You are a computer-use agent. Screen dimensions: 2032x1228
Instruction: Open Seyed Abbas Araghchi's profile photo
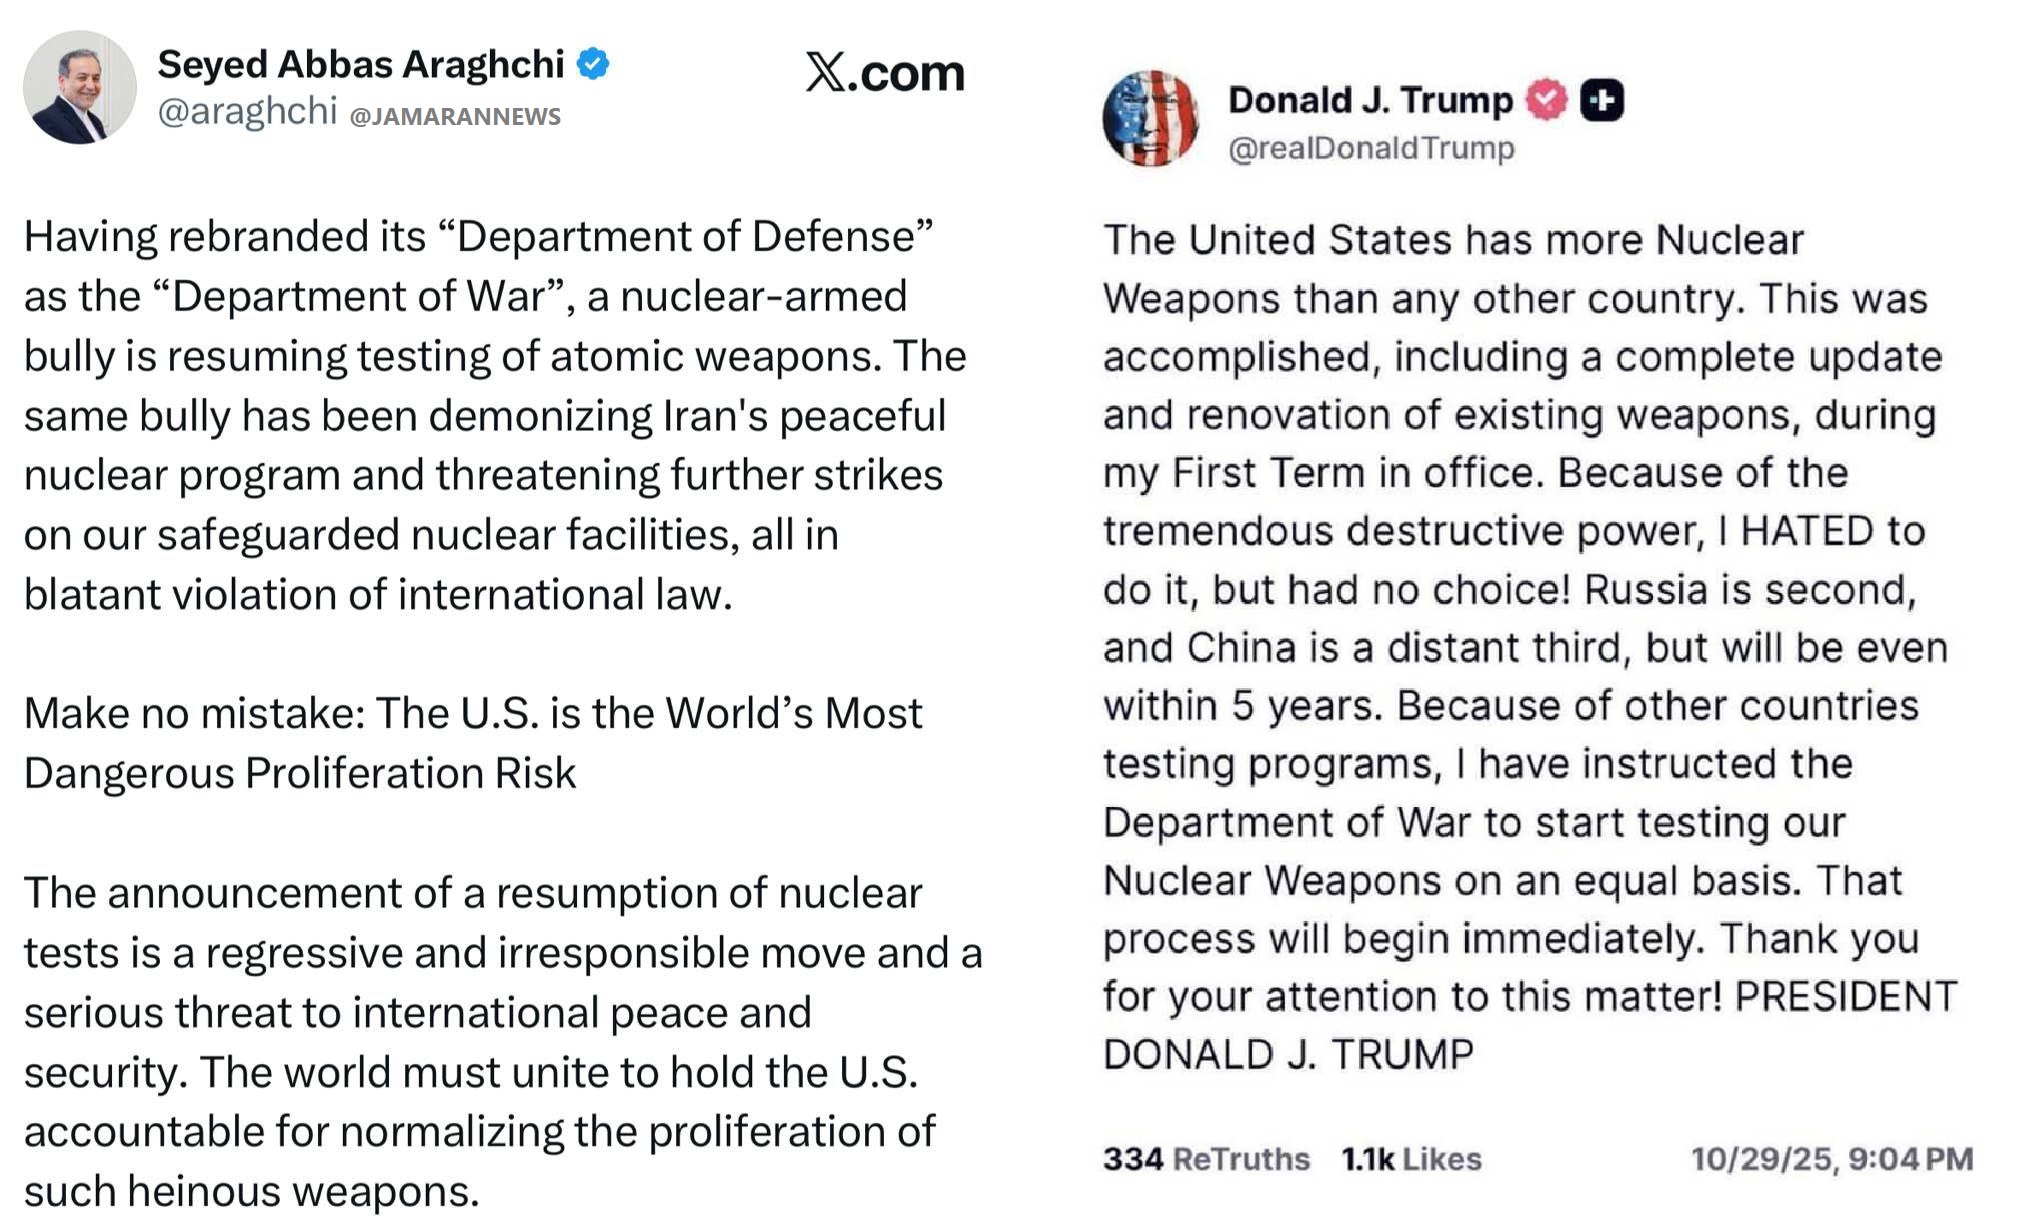click(80, 88)
